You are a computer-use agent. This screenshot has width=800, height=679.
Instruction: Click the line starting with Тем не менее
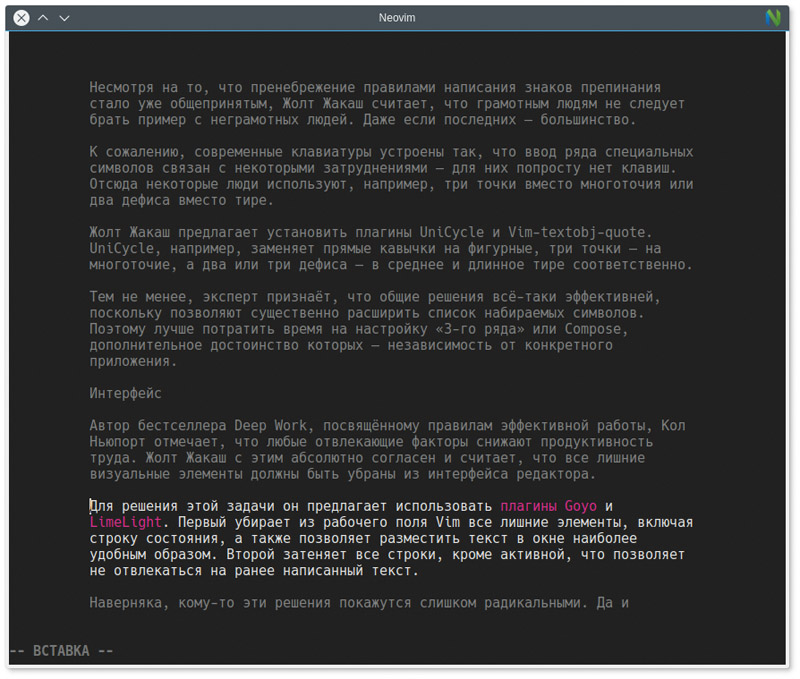[x=375, y=297]
